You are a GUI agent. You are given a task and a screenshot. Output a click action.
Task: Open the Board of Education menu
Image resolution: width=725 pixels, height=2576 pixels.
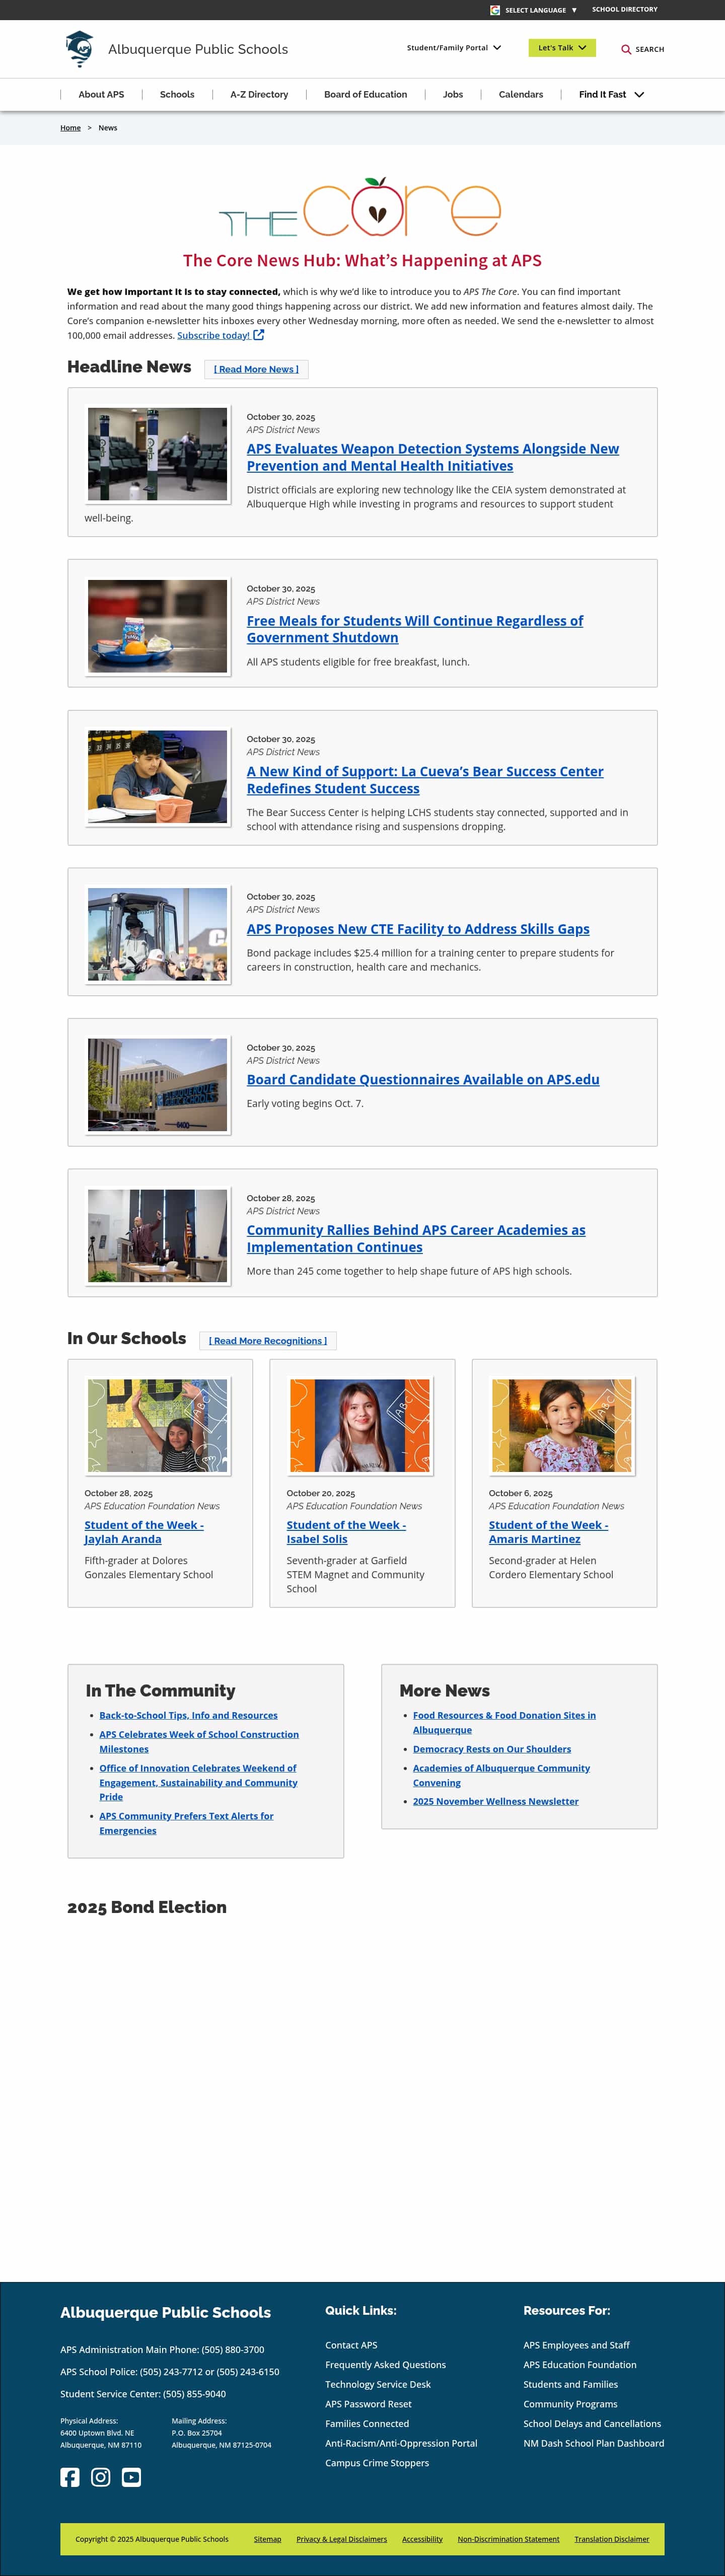[x=365, y=95]
